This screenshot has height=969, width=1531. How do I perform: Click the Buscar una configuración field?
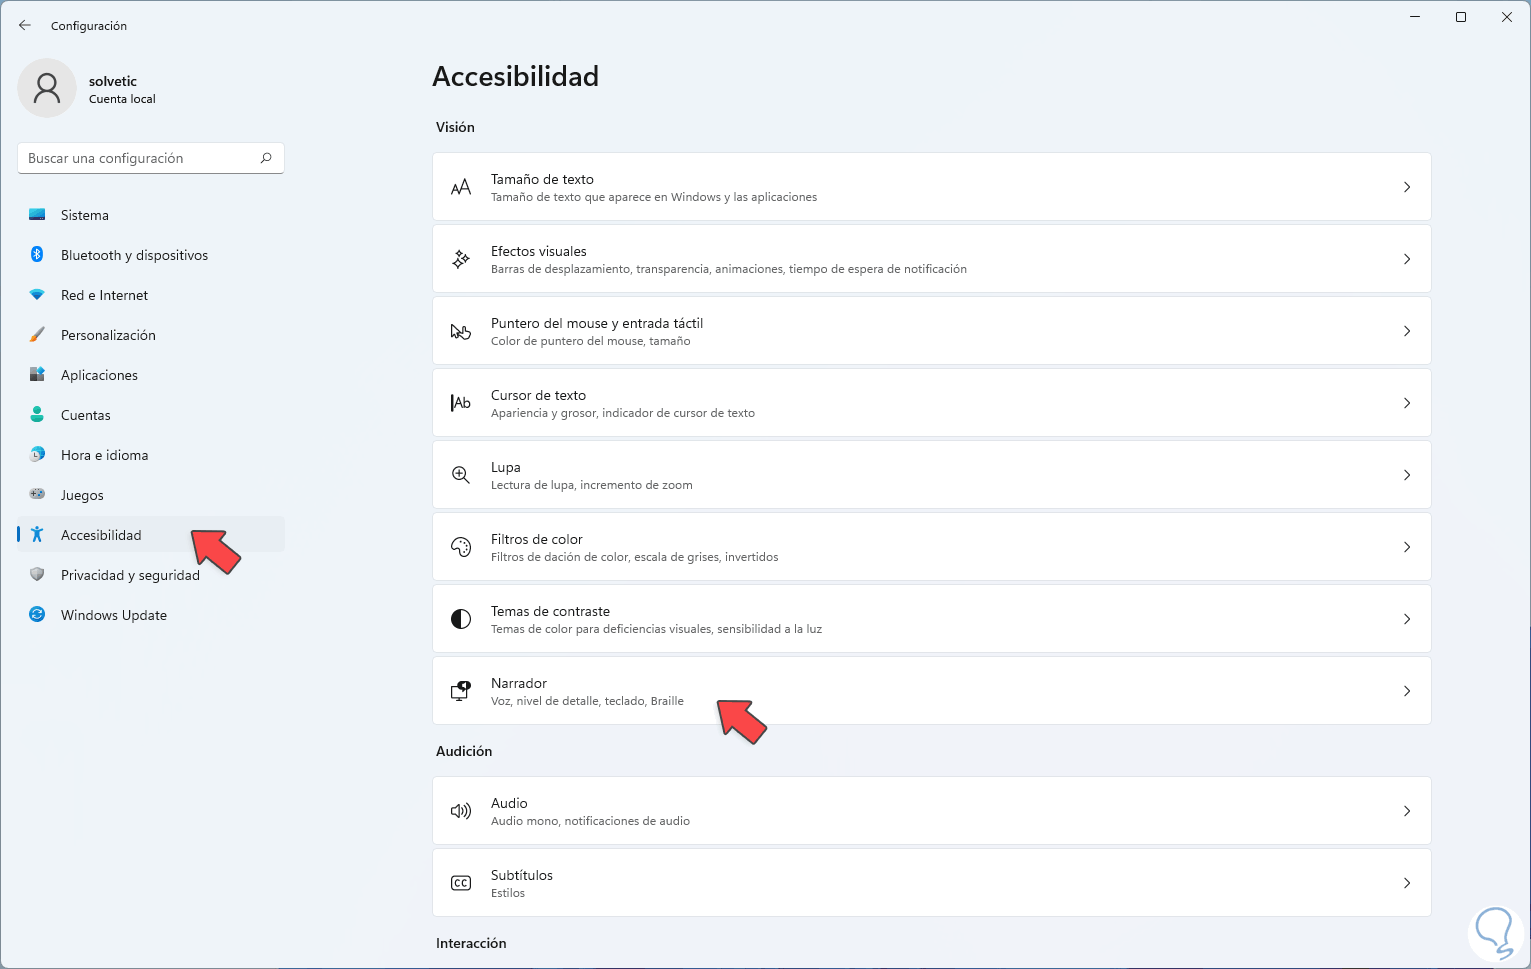pos(140,158)
